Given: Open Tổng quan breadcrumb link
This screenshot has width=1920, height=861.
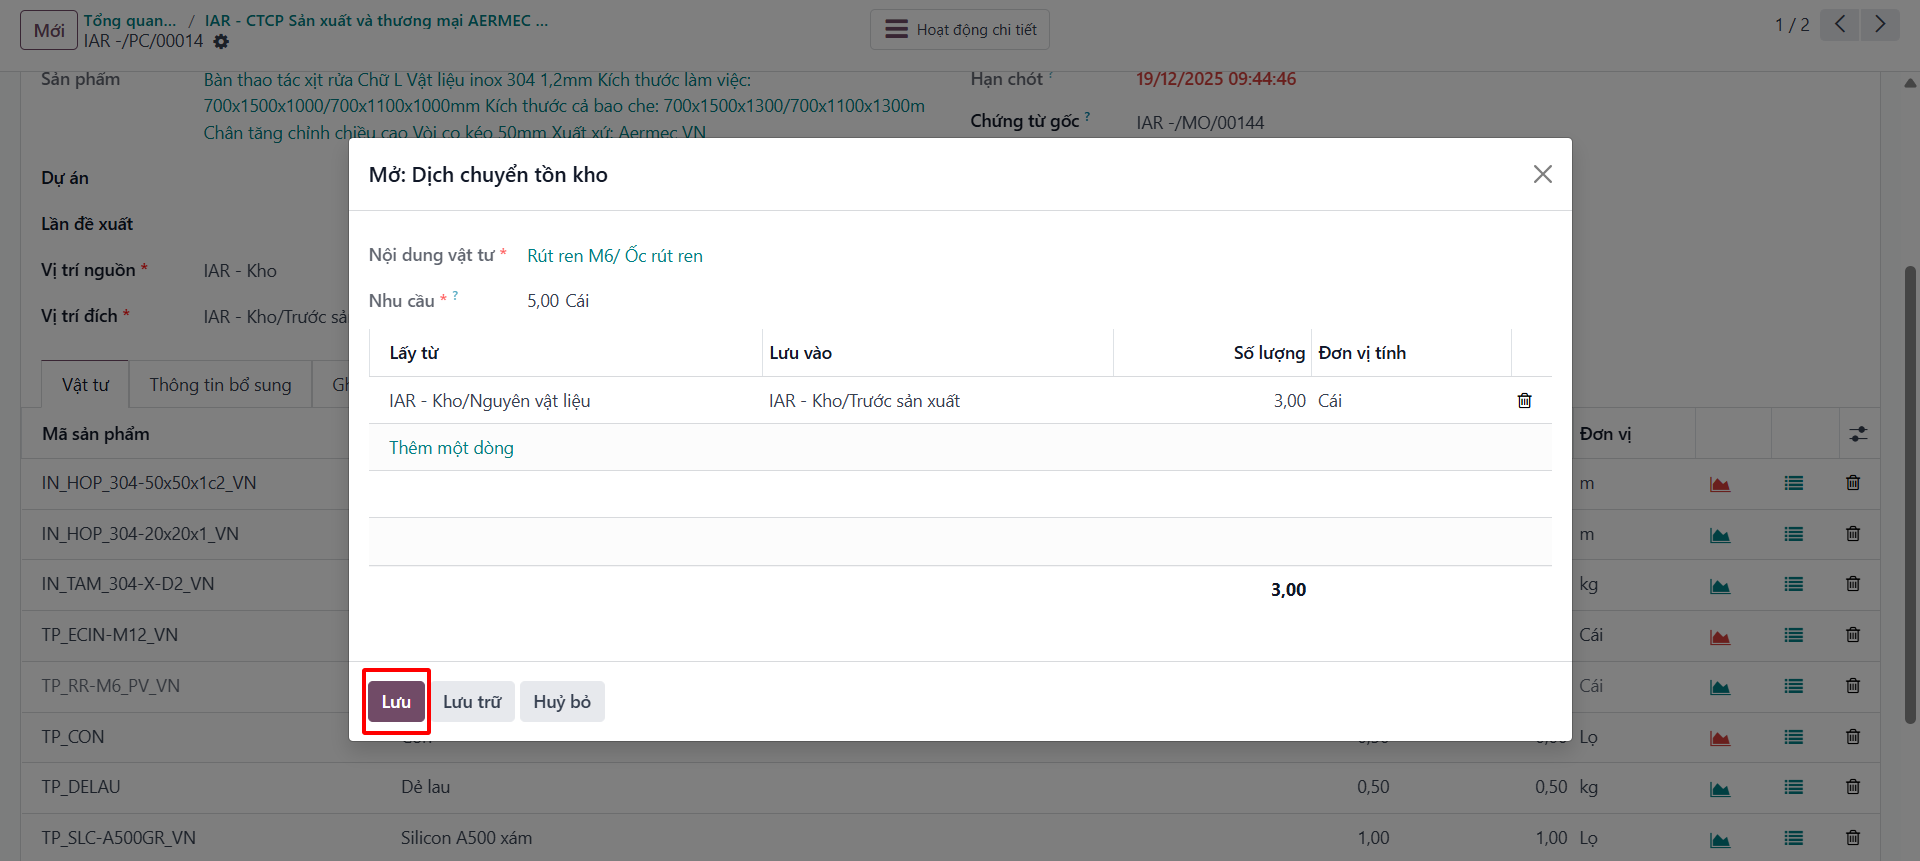Looking at the screenshot, I should click(130, 21).
